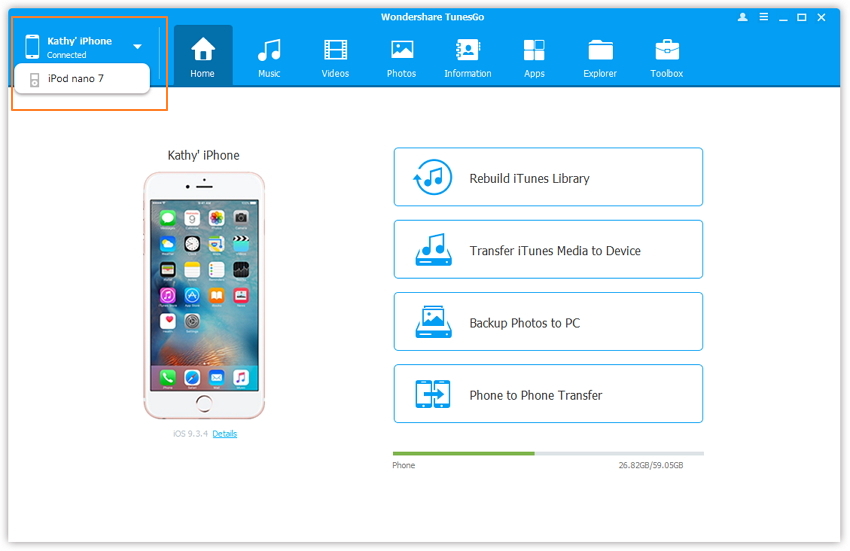Open the Explorer folder icon
The width and height of the screenshot is (850, 551).
point(600,51)
